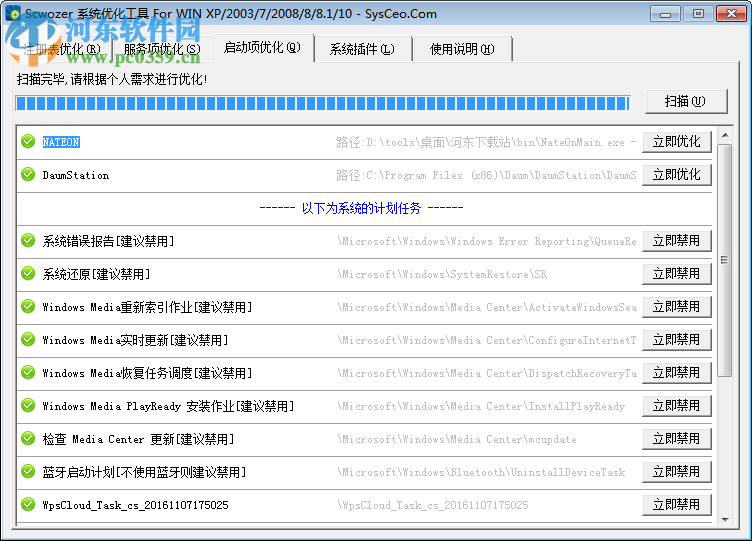Click 立即禁用 for Windows Media恢复任务调度

pyautogui.click(x=677, y=373)
